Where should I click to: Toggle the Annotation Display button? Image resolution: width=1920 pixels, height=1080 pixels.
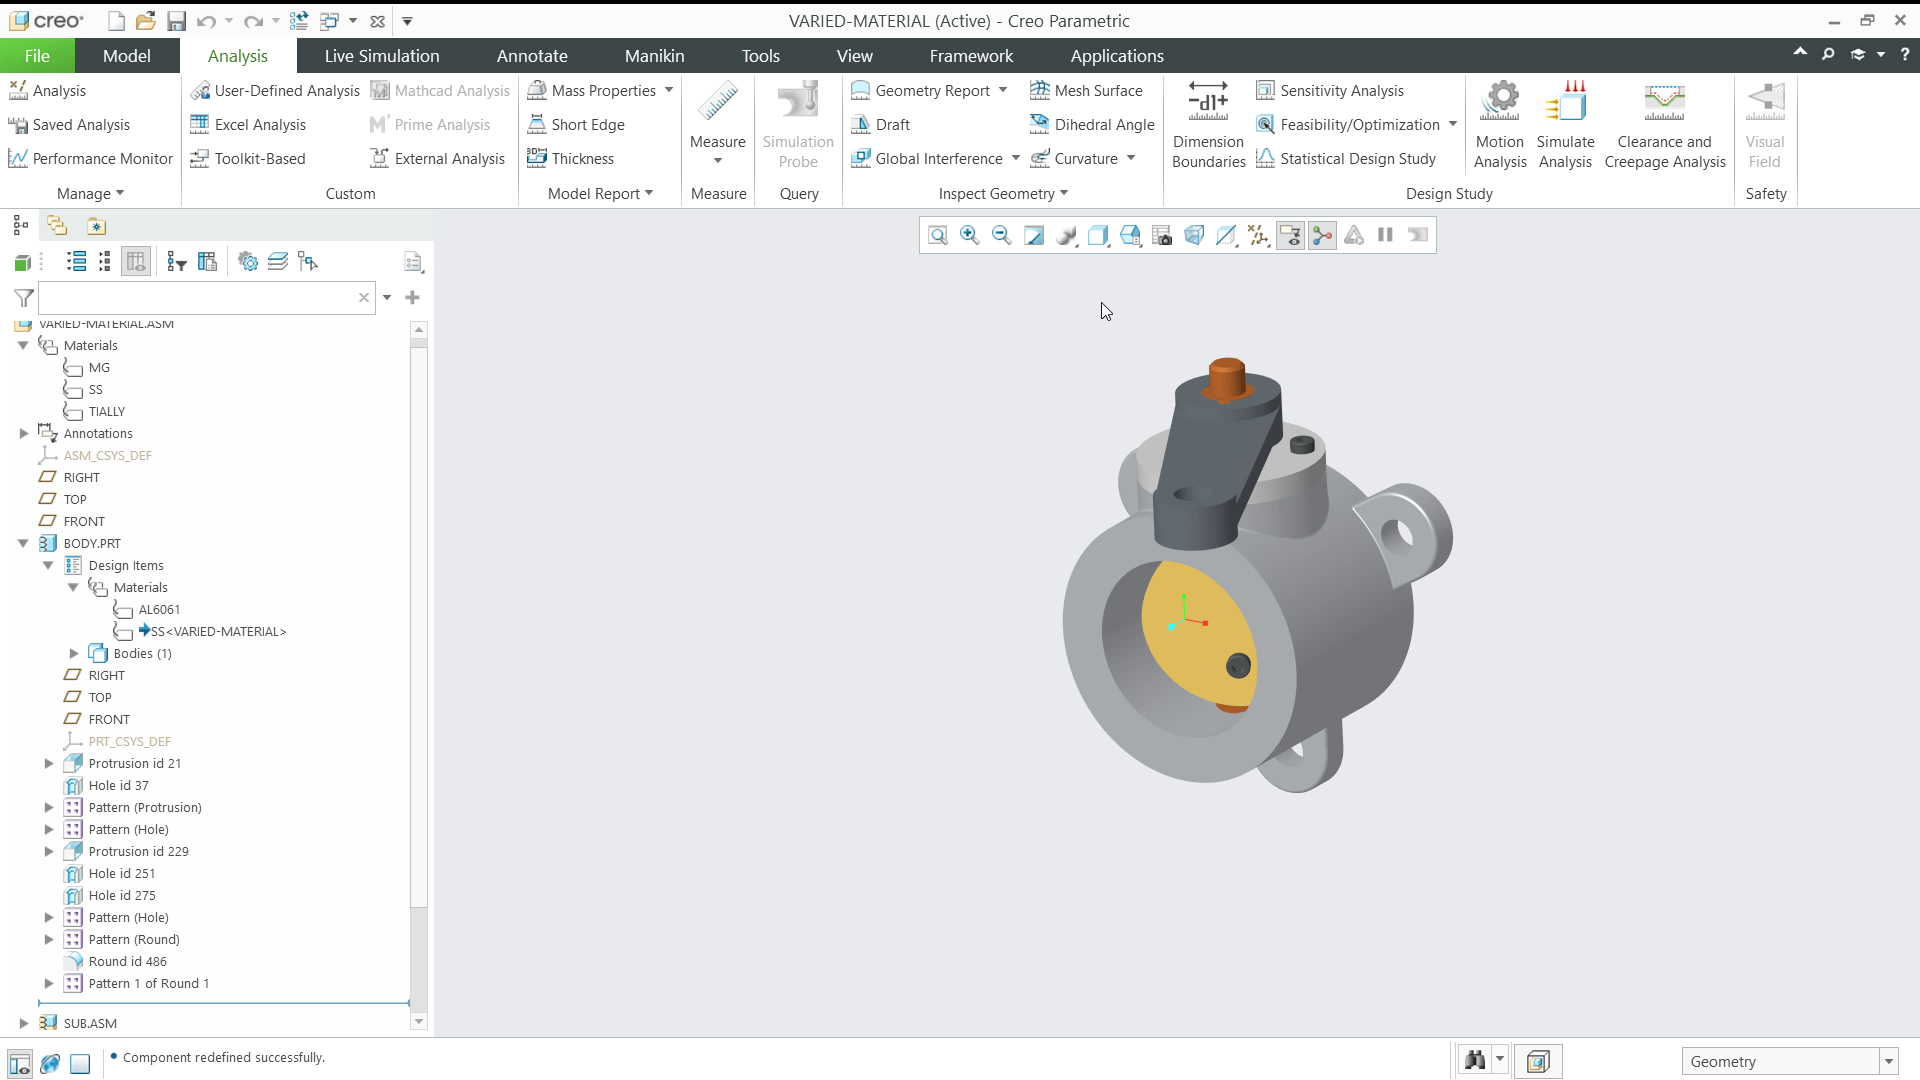pos(1290,235)
